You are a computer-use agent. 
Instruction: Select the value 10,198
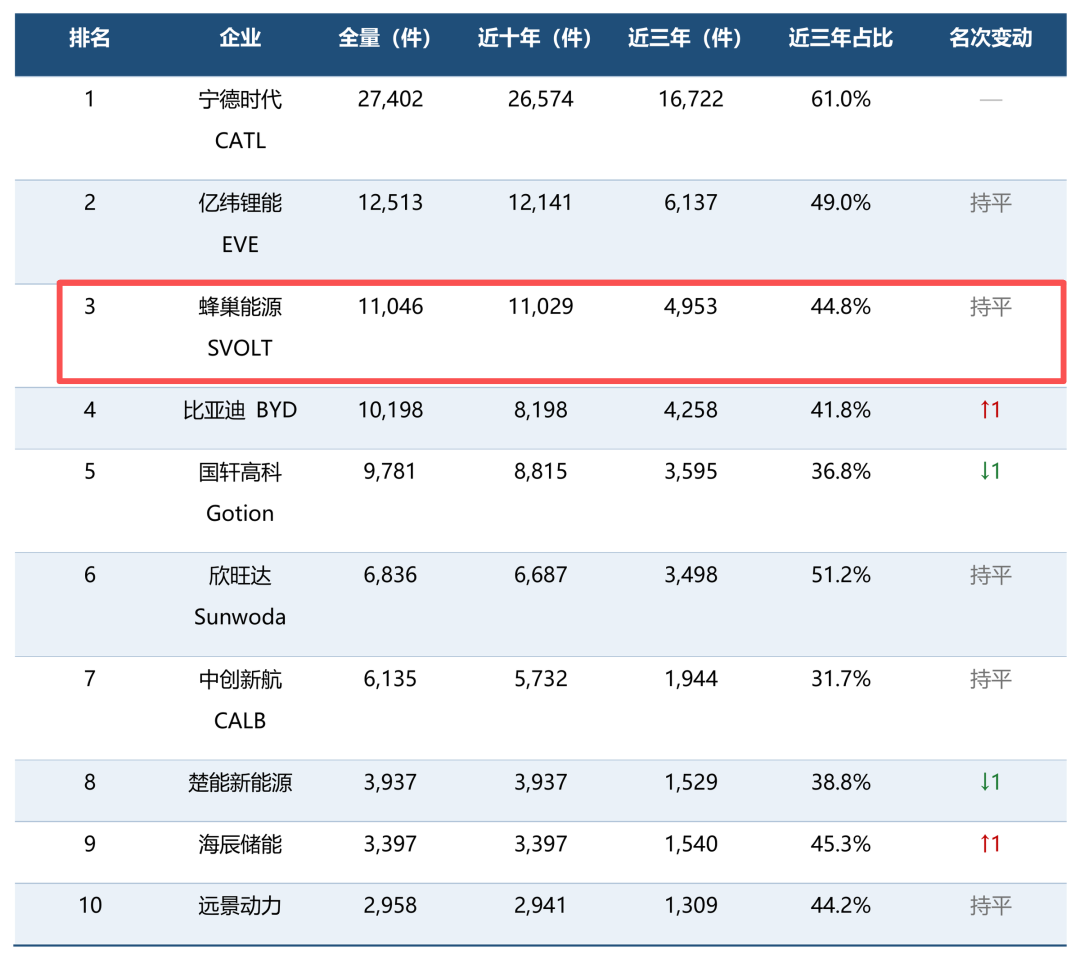[x=390, y=410]
